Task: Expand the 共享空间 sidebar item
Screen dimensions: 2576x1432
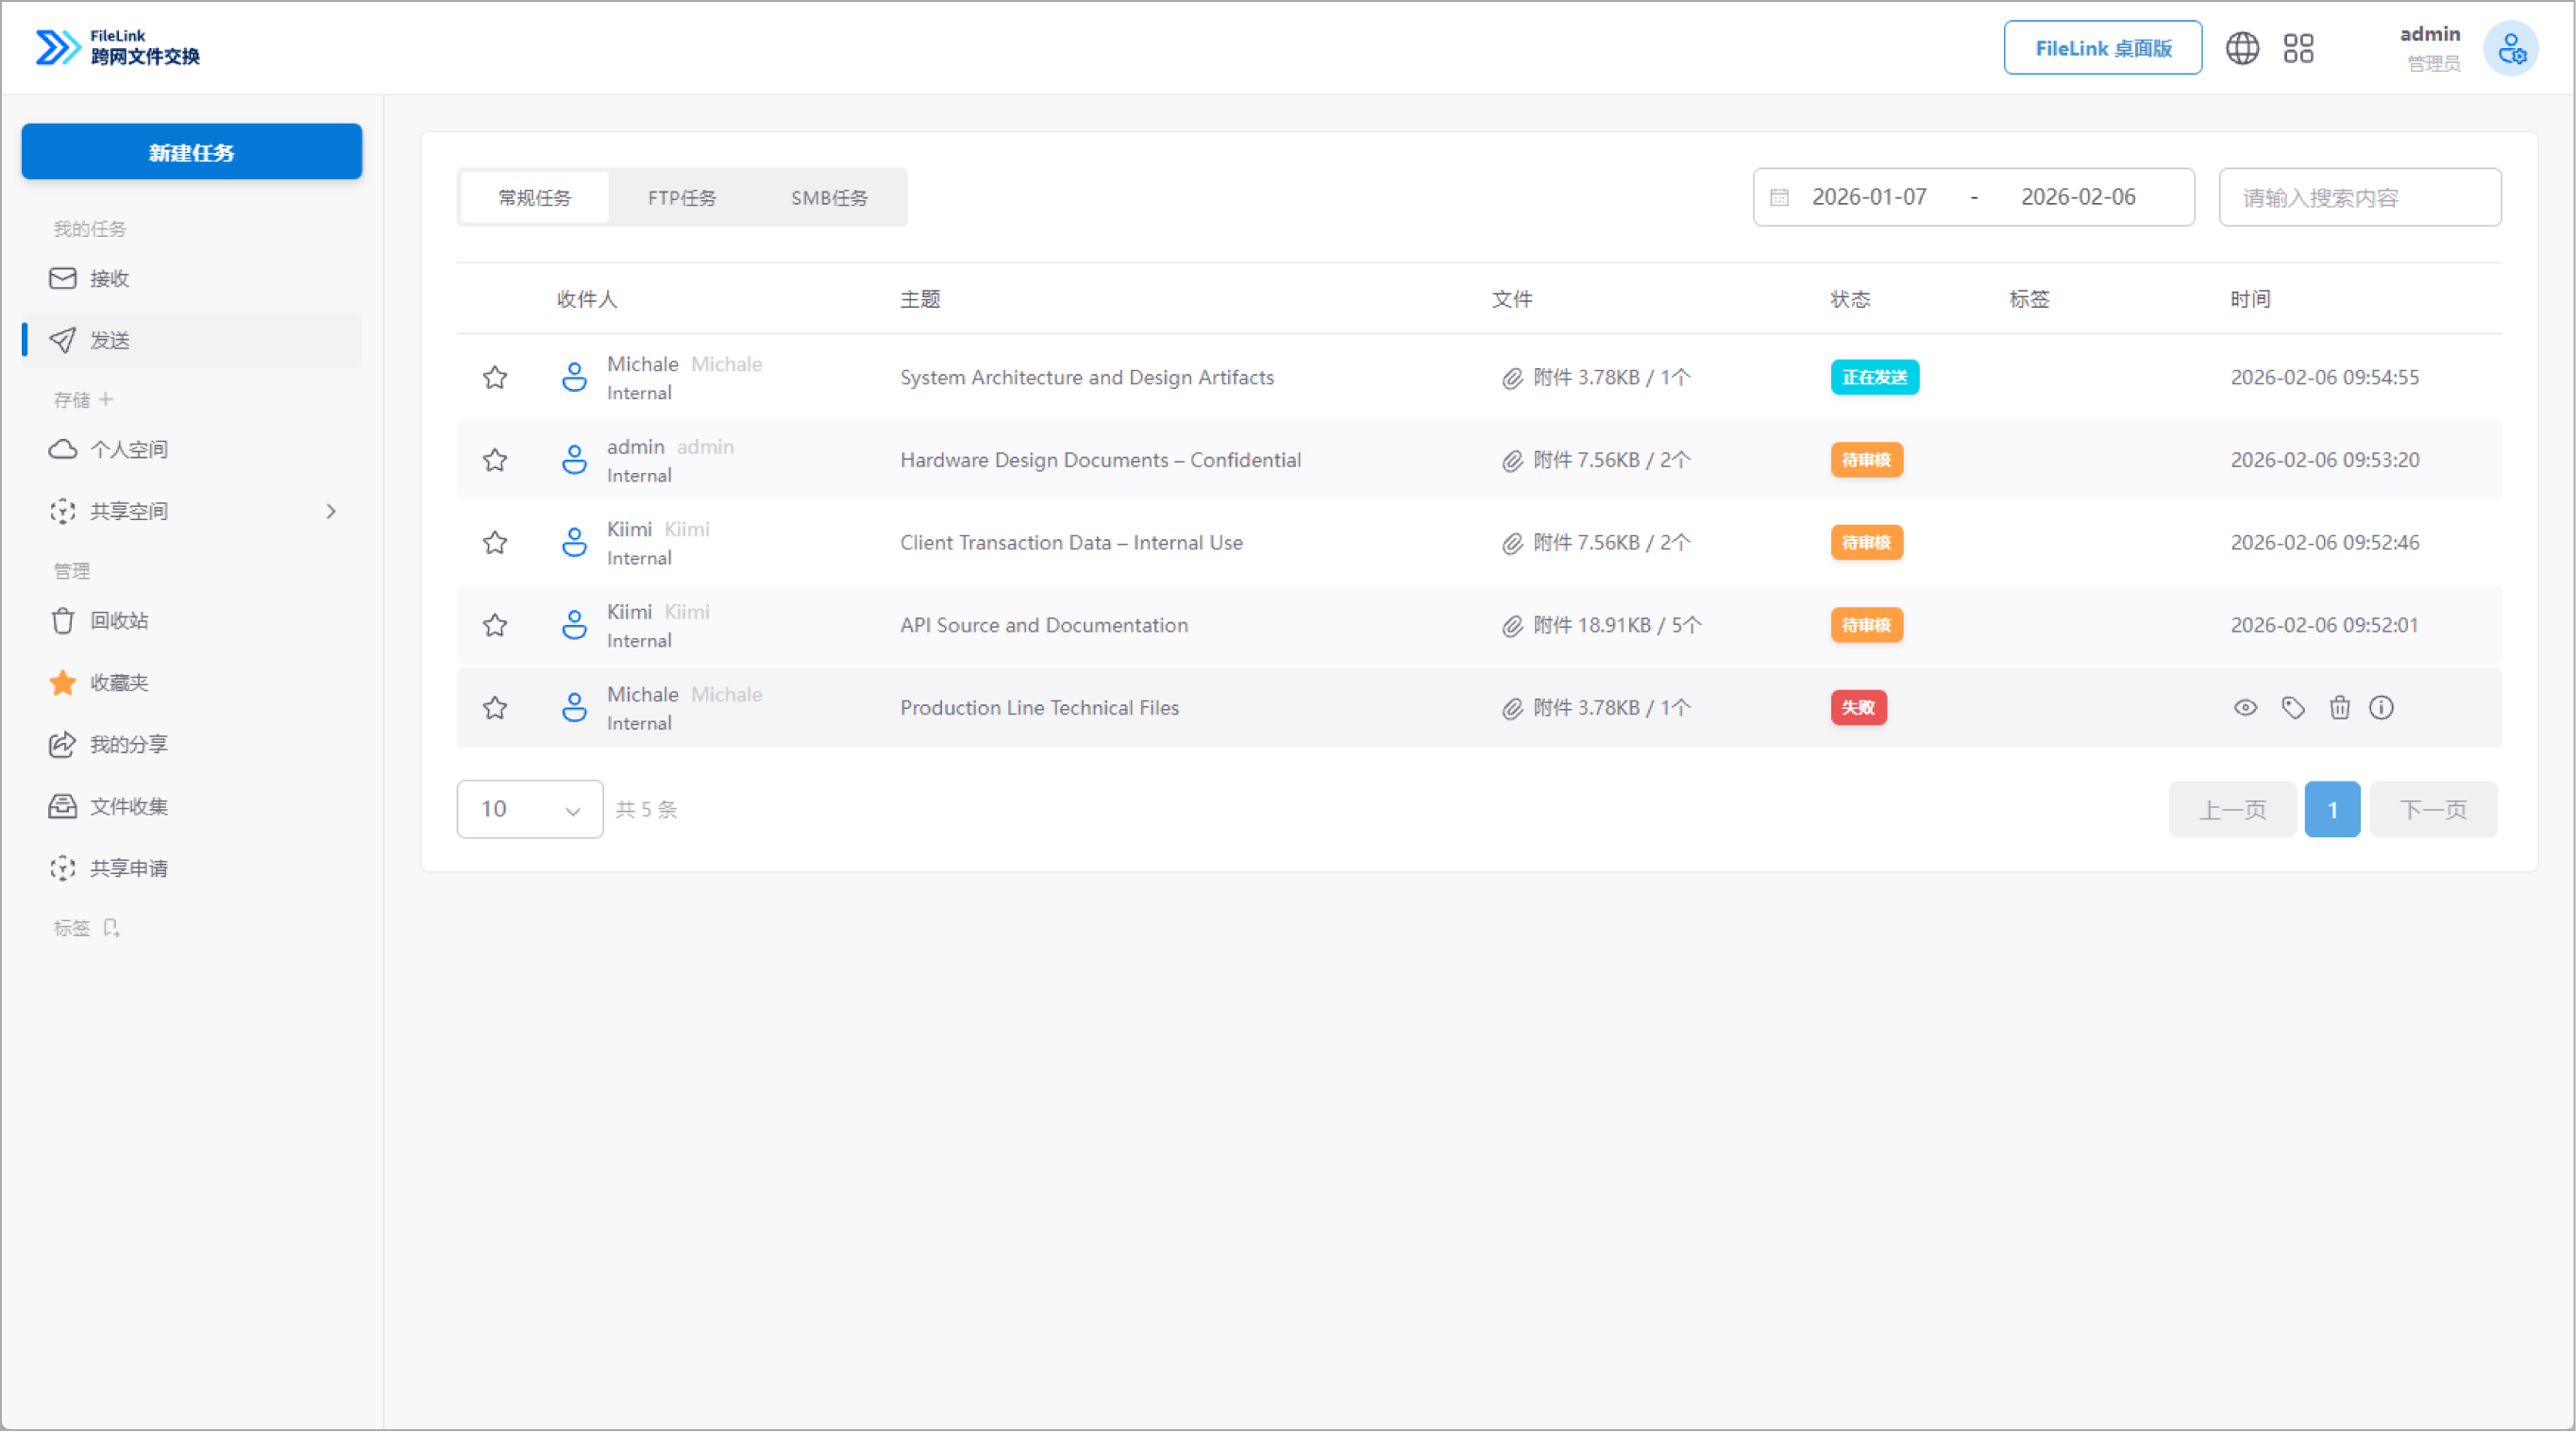Action: [331, 511]
